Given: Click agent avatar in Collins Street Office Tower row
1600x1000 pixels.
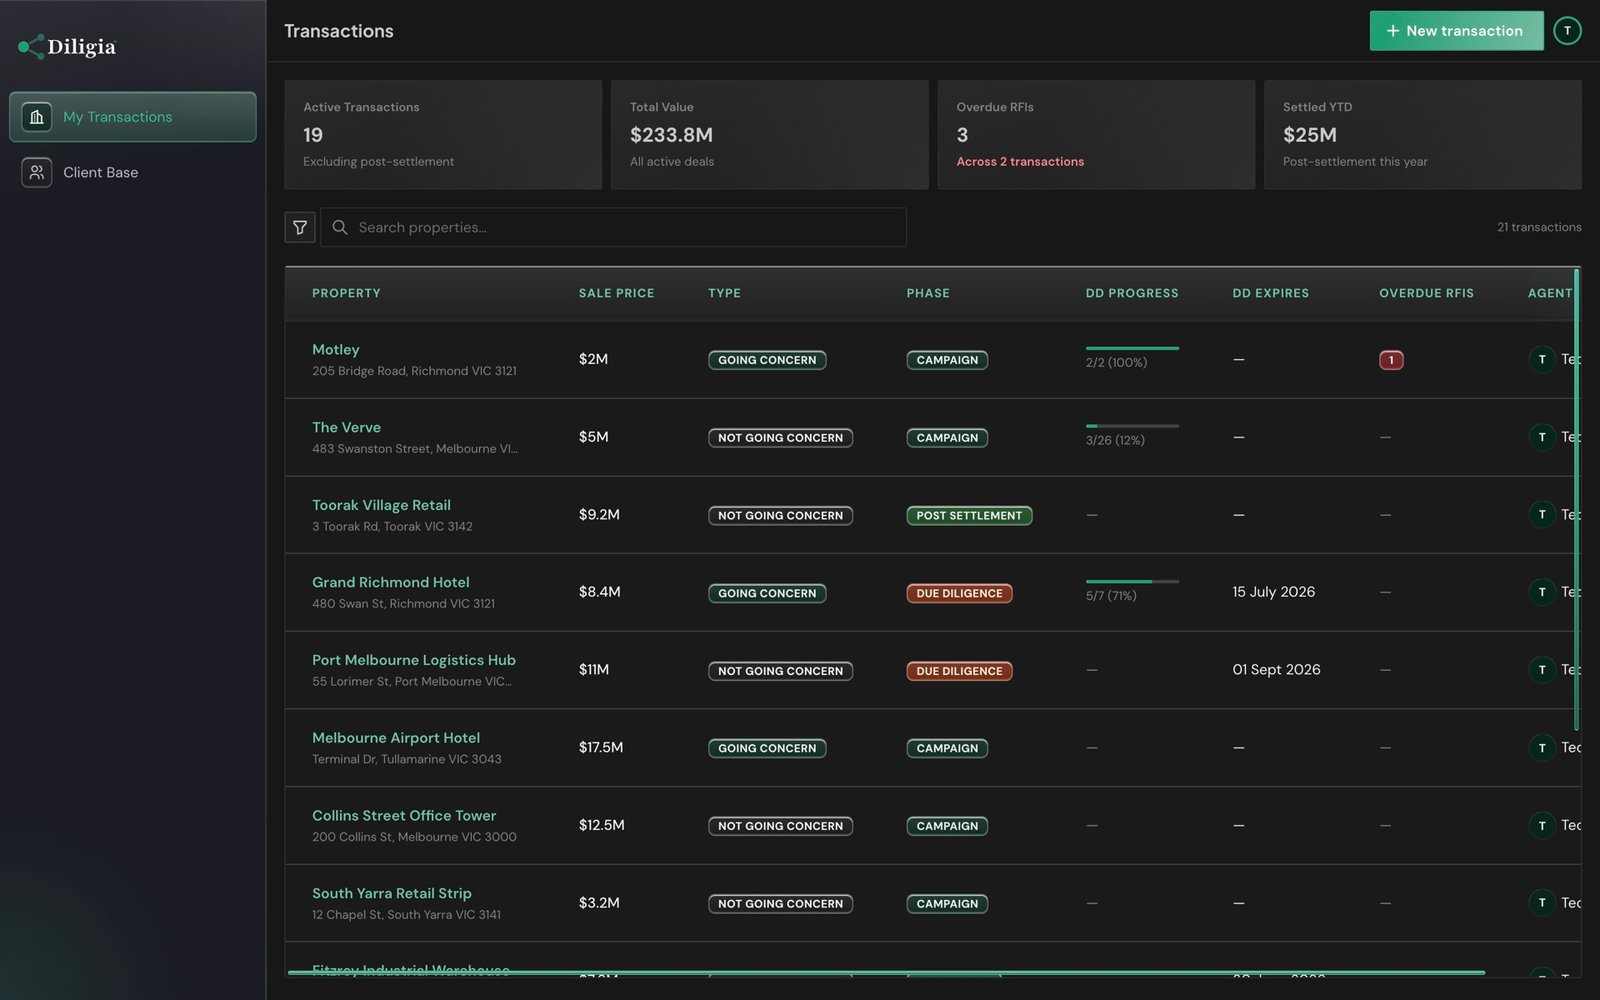Looking at the screenshot, I should pos(1542,825).
